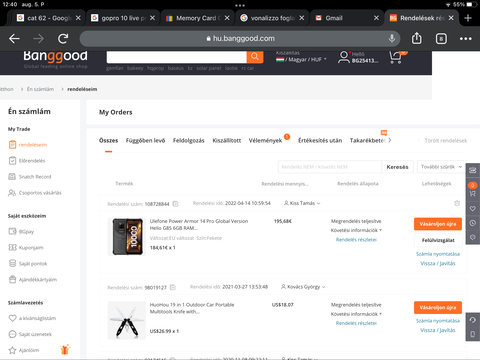
Task: Open the share sheet icon
Action: (417, 38)
